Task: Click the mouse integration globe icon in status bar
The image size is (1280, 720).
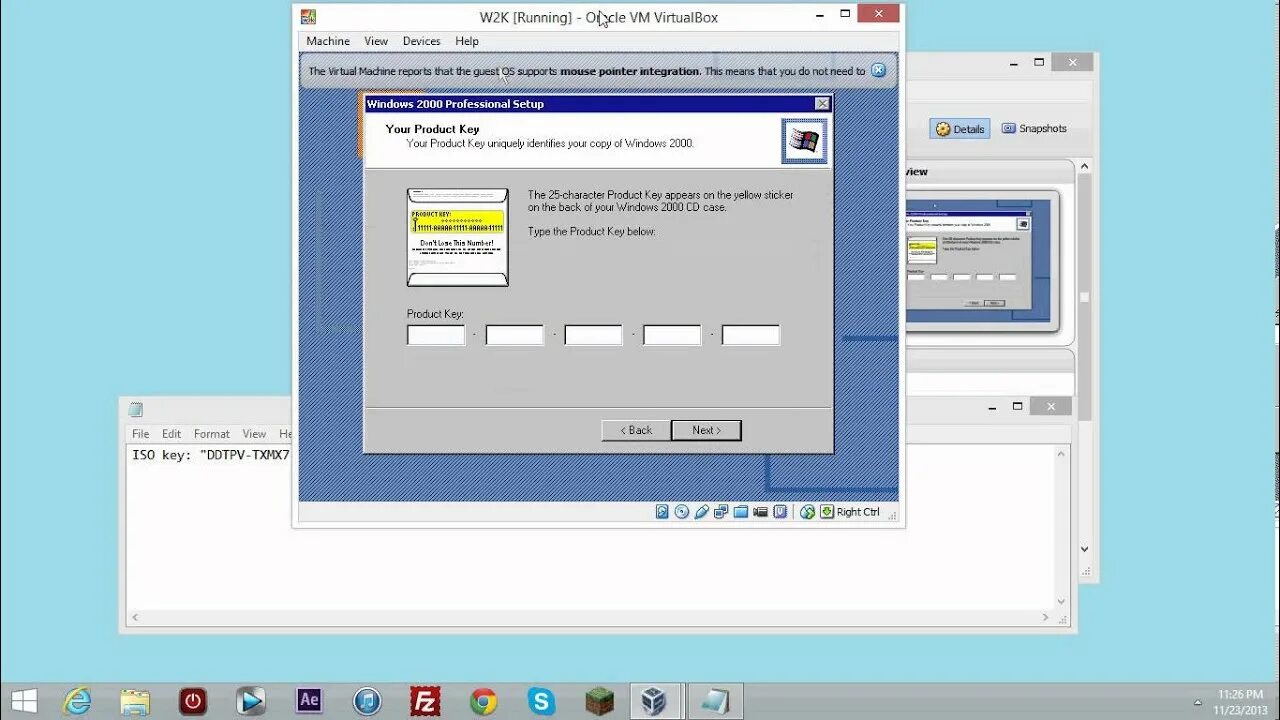Action: click(808, 512)
